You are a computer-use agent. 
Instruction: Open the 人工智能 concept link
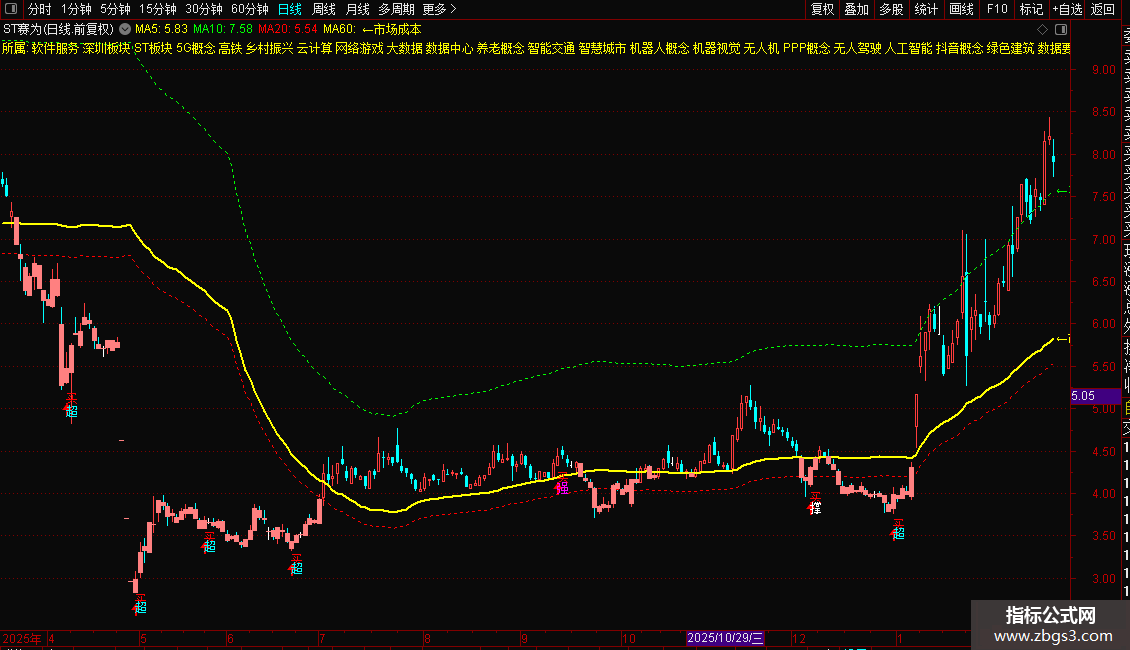[908, 48]
